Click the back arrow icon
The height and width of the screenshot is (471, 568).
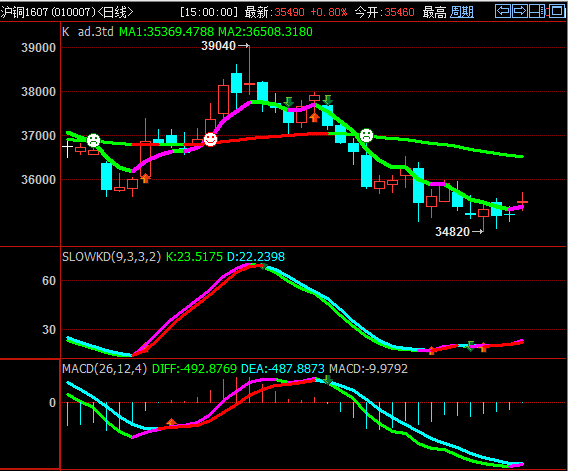pos(503,11)
